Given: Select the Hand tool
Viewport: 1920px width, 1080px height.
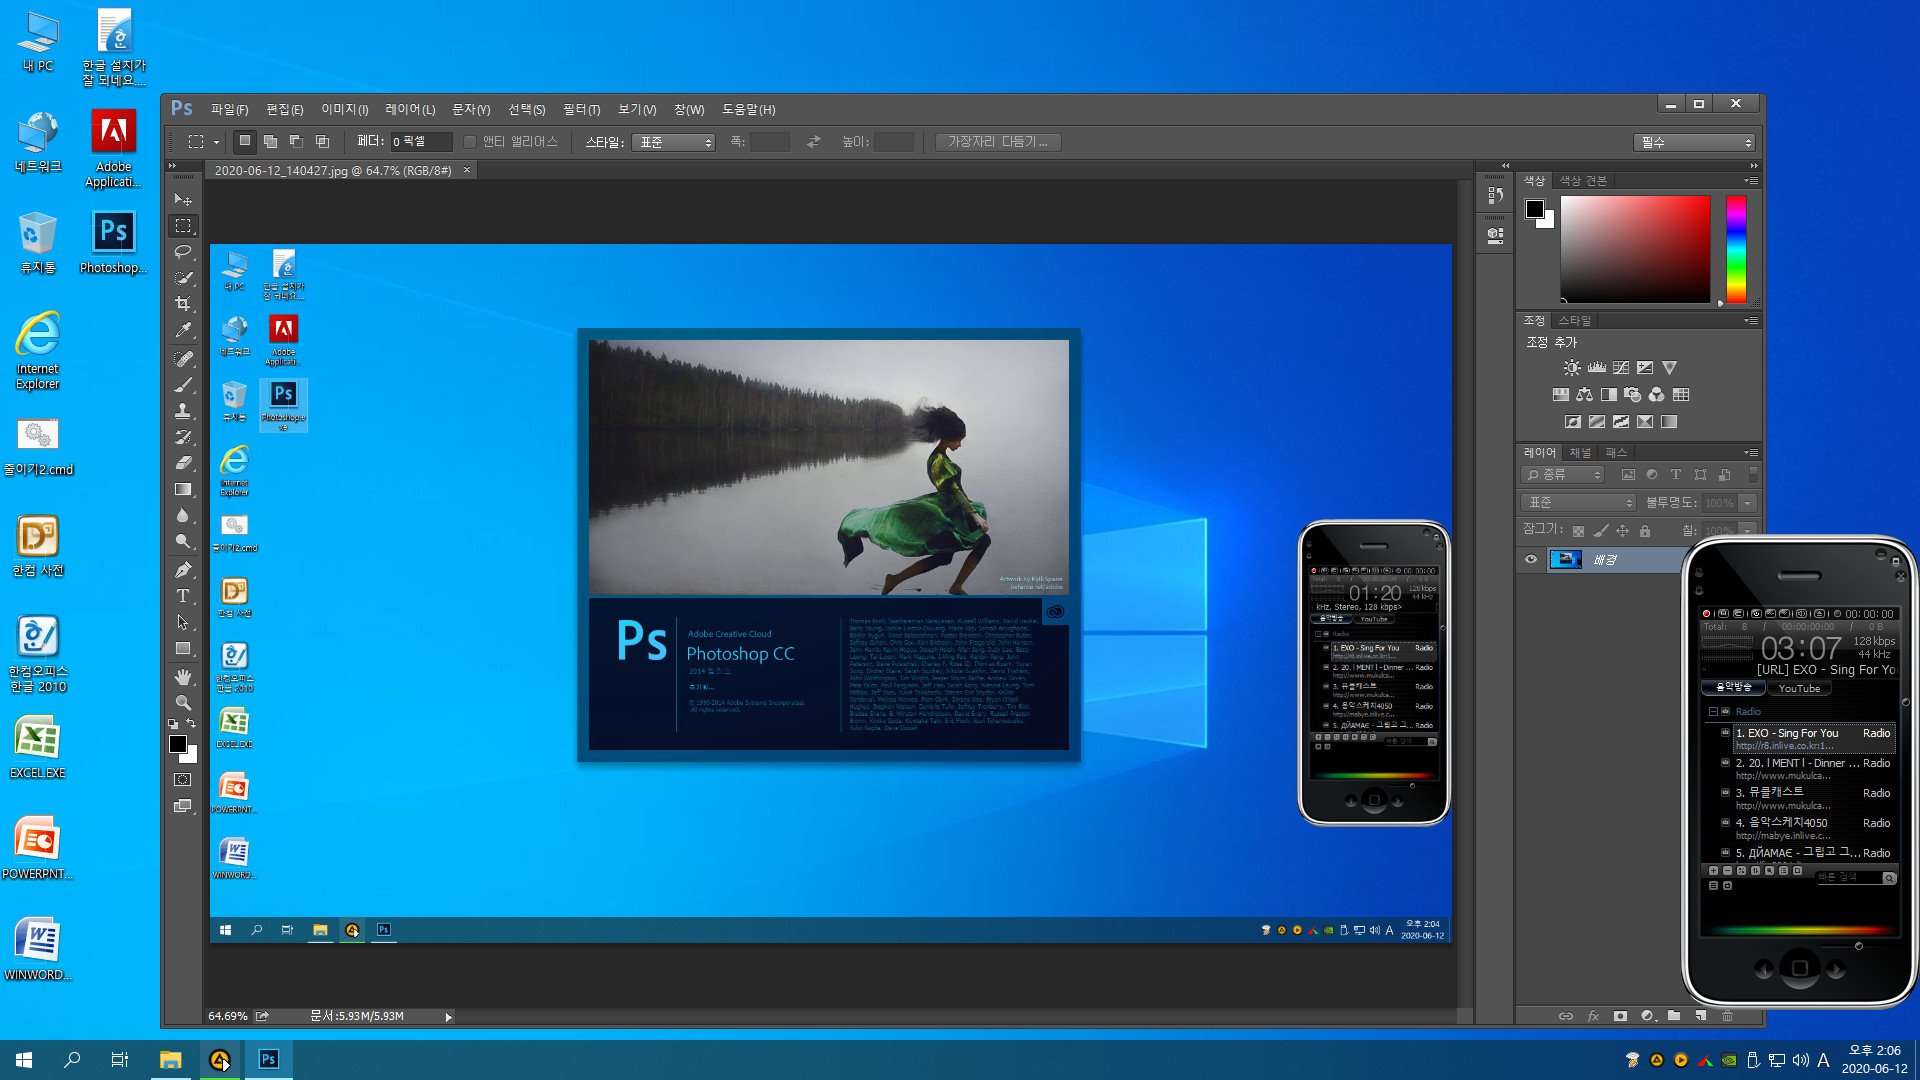Looking at the screenshot, I should pos(183,677).
